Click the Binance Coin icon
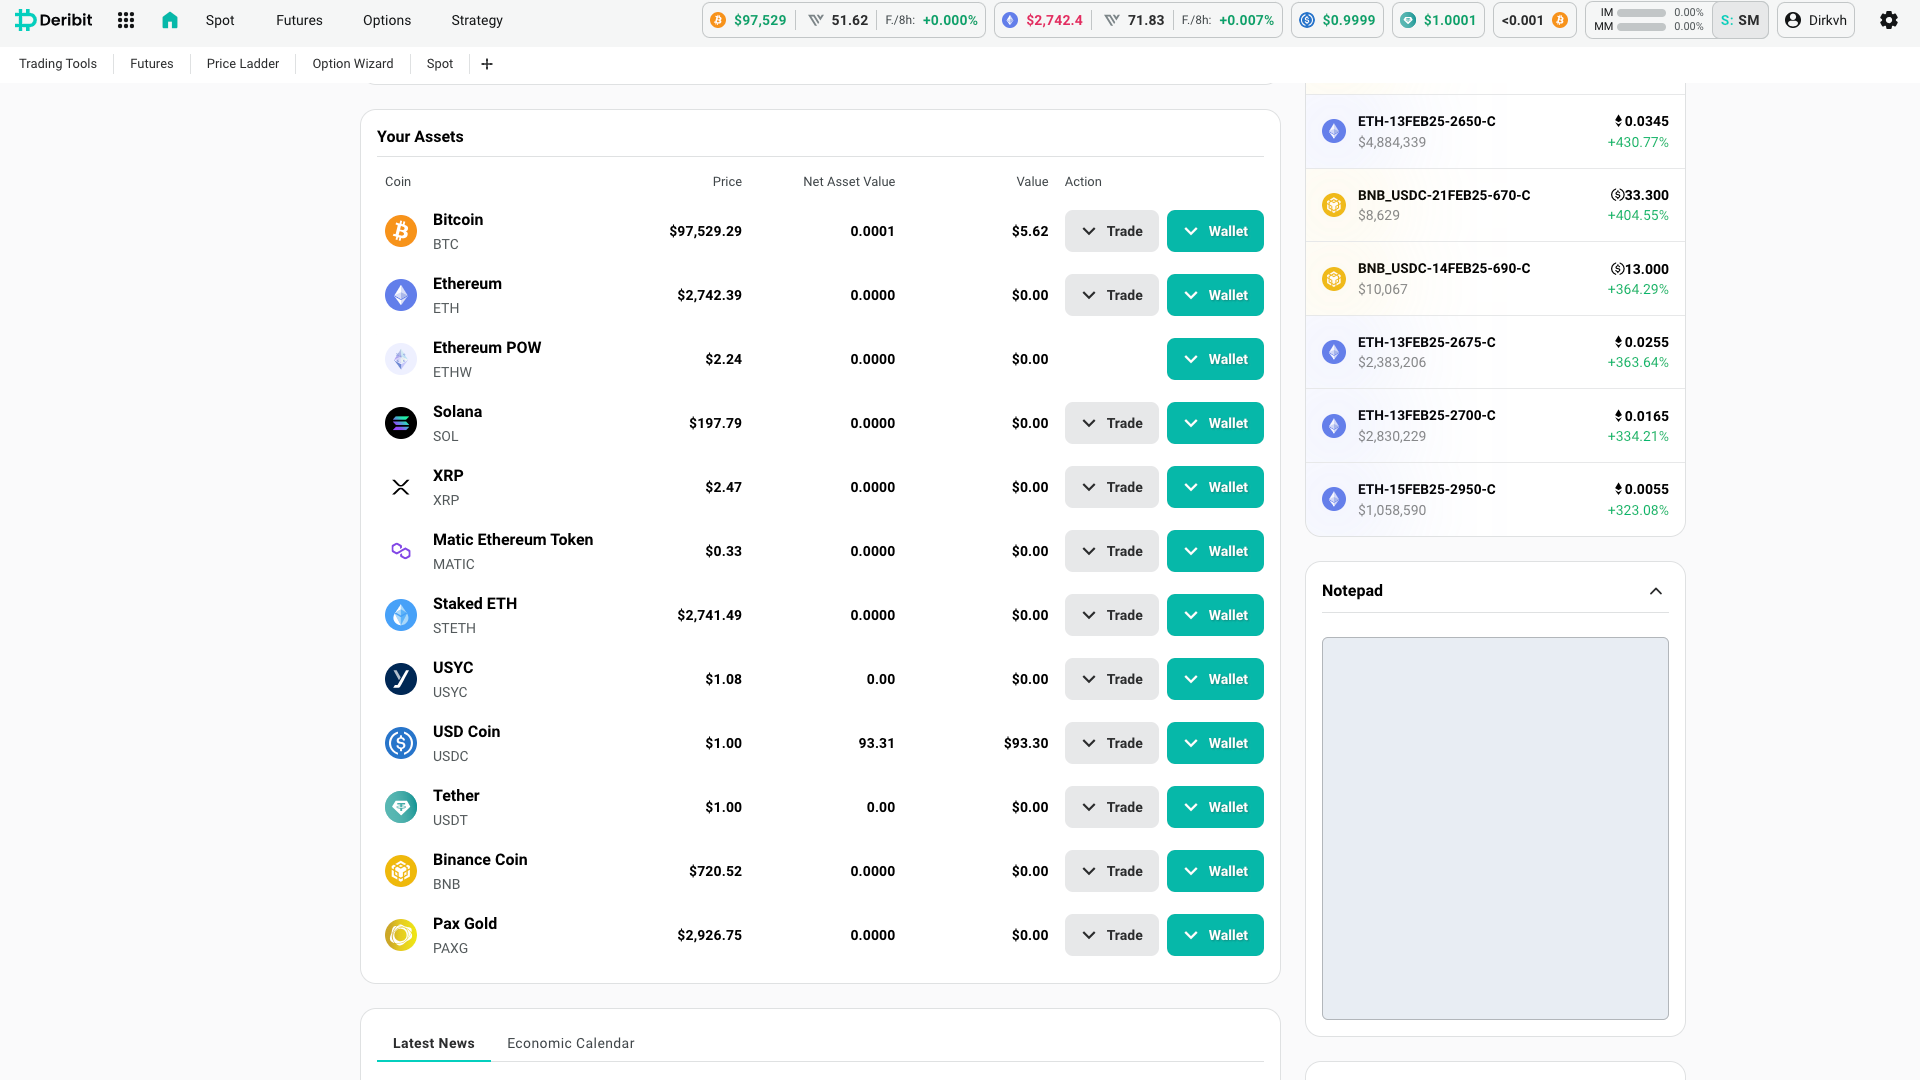 coord(401,871)
